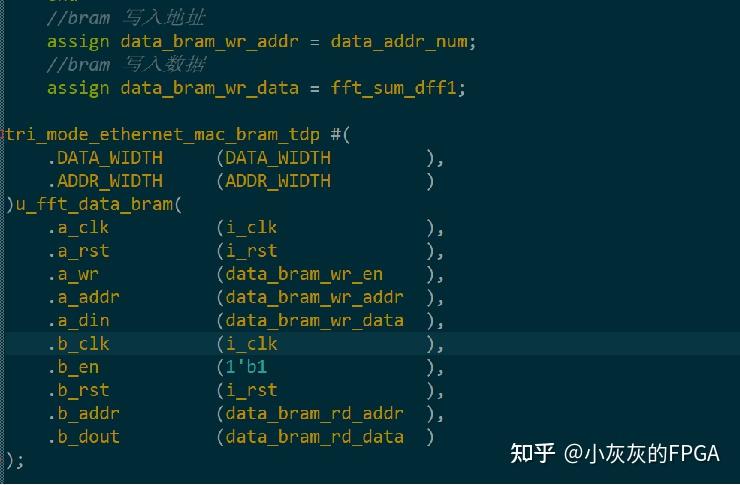Click the data_bram_rd_addr signal

(x=314, y=413)
